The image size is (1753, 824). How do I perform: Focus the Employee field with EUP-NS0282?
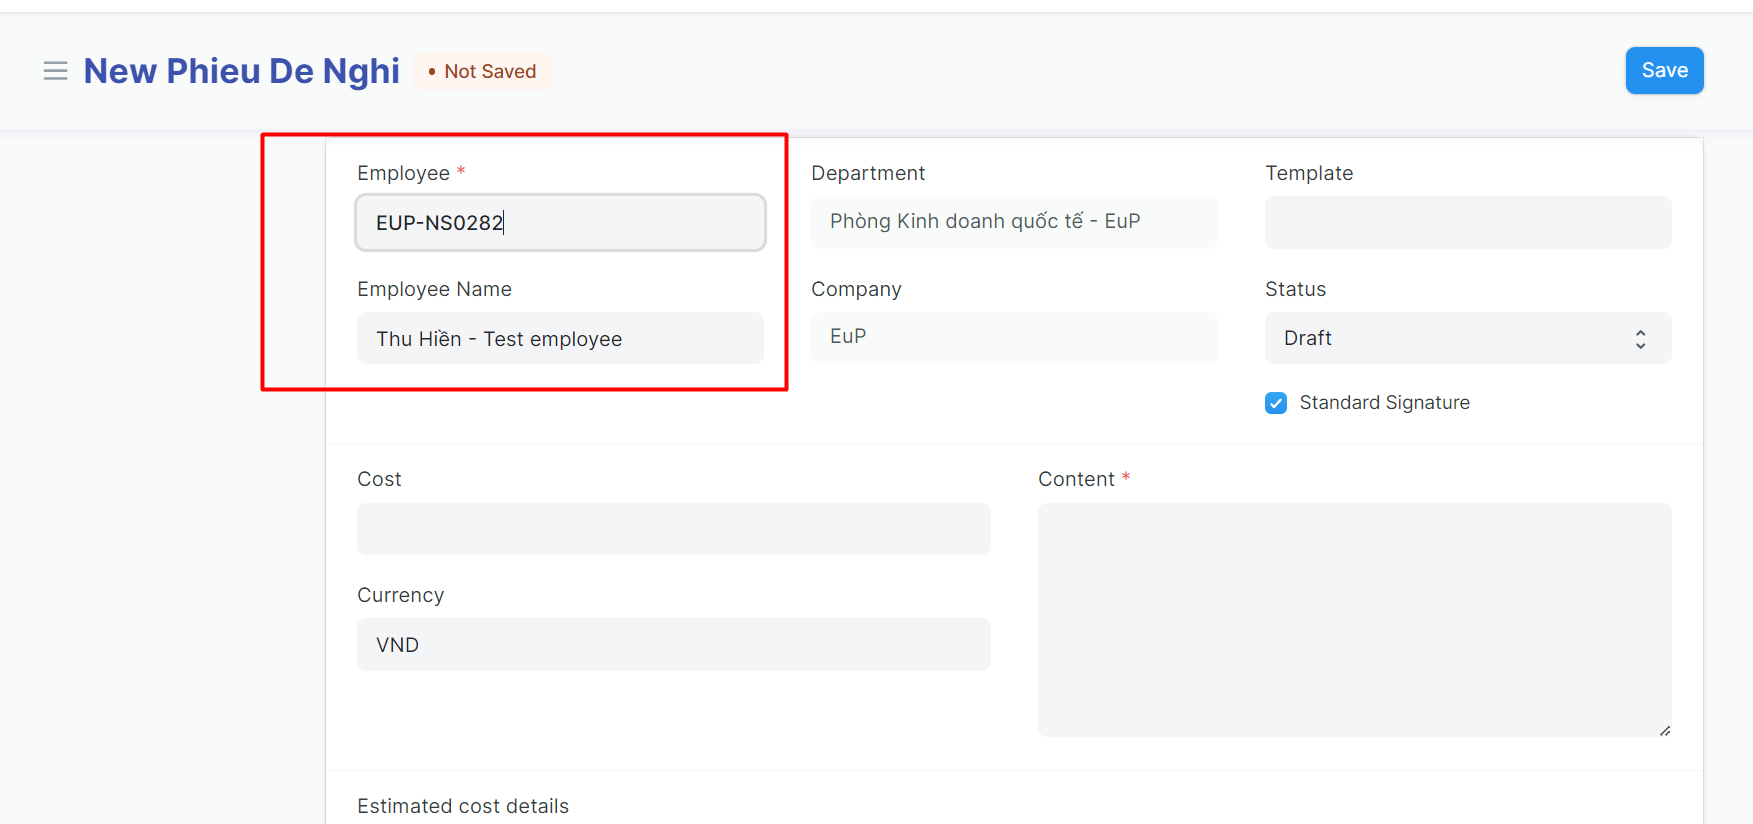pyautogui.click(x=560, y=223)
